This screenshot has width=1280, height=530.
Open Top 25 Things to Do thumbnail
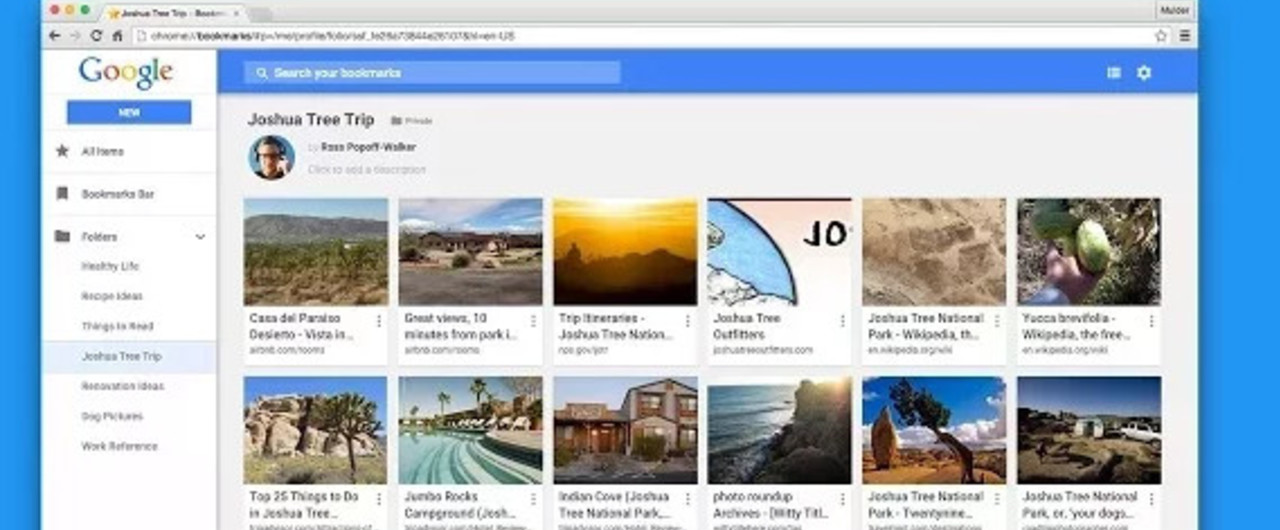pyautogui.click(x=315, y=430)
